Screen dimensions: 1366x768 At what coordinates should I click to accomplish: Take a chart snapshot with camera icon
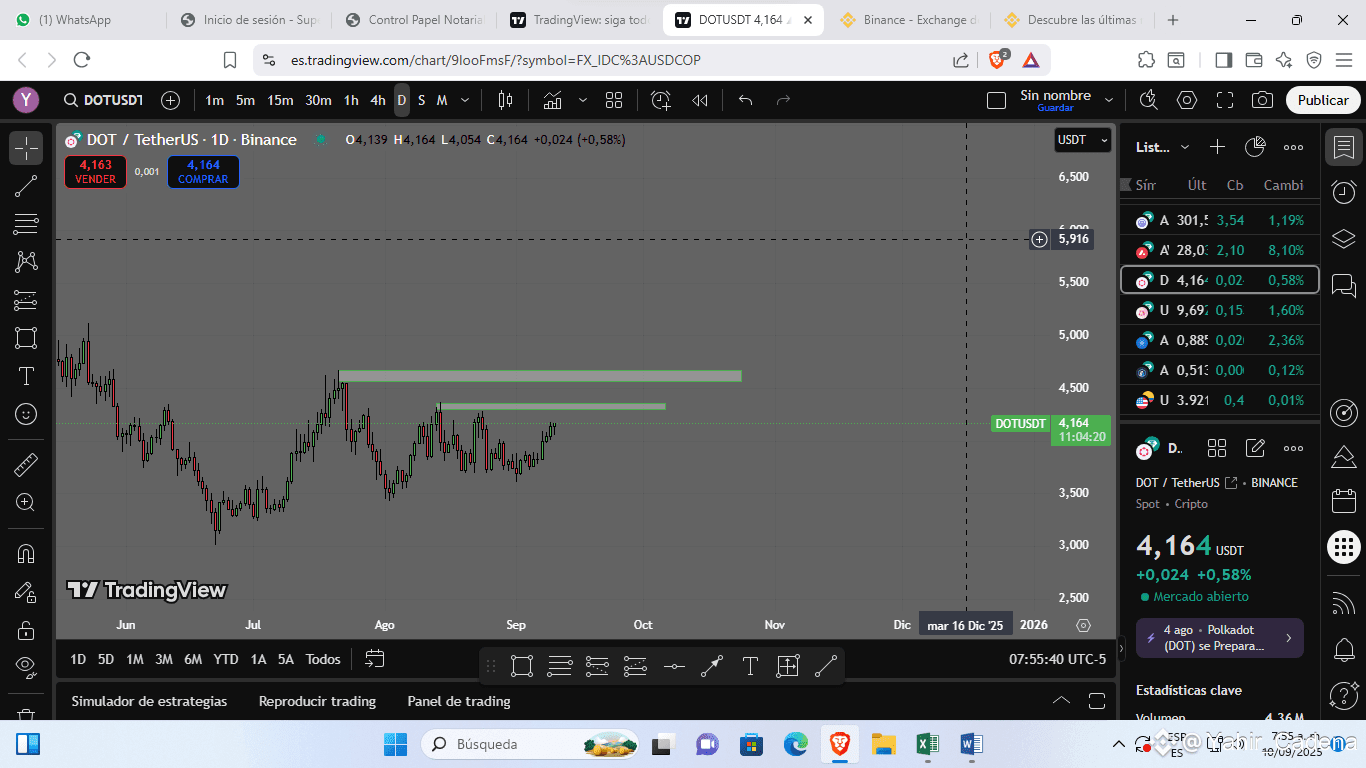click(x=1263, y=100)
